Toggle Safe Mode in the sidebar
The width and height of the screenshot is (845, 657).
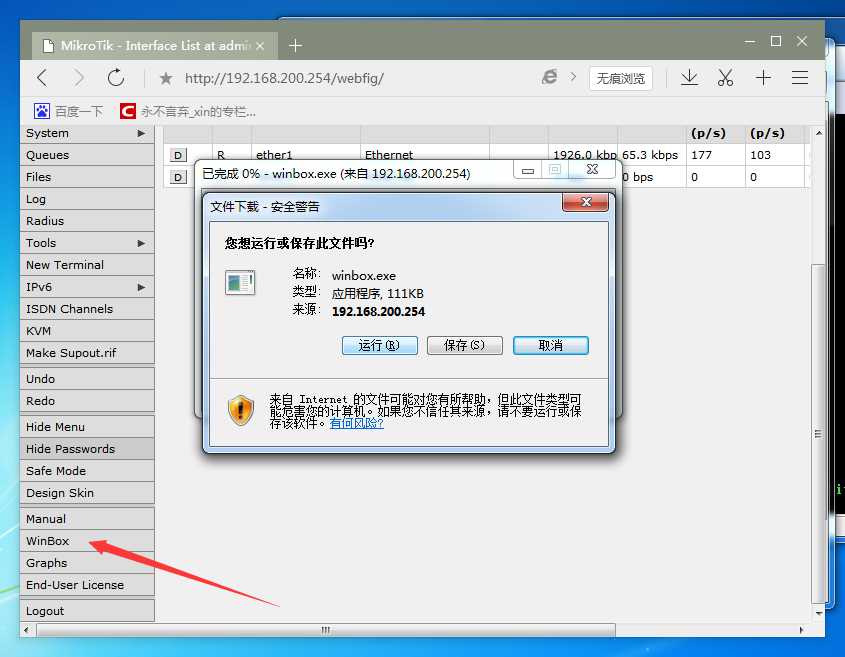tap(87, 471)
